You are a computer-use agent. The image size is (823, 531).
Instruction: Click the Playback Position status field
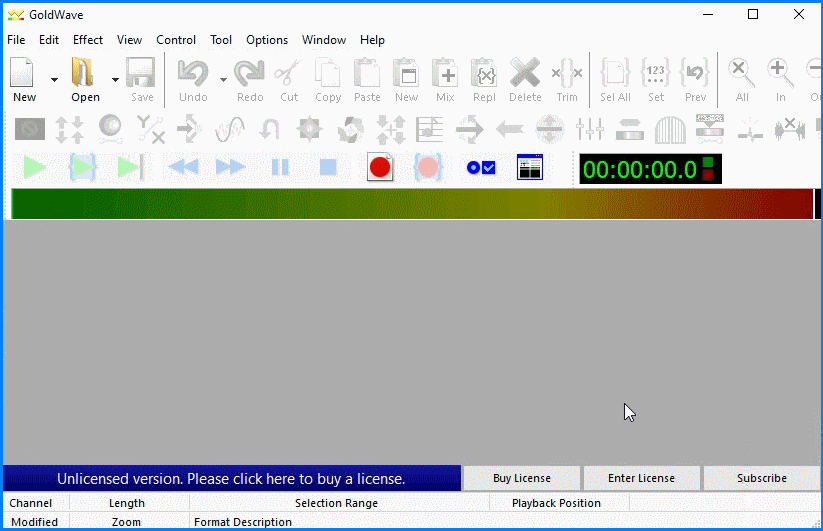pos(560,503)
